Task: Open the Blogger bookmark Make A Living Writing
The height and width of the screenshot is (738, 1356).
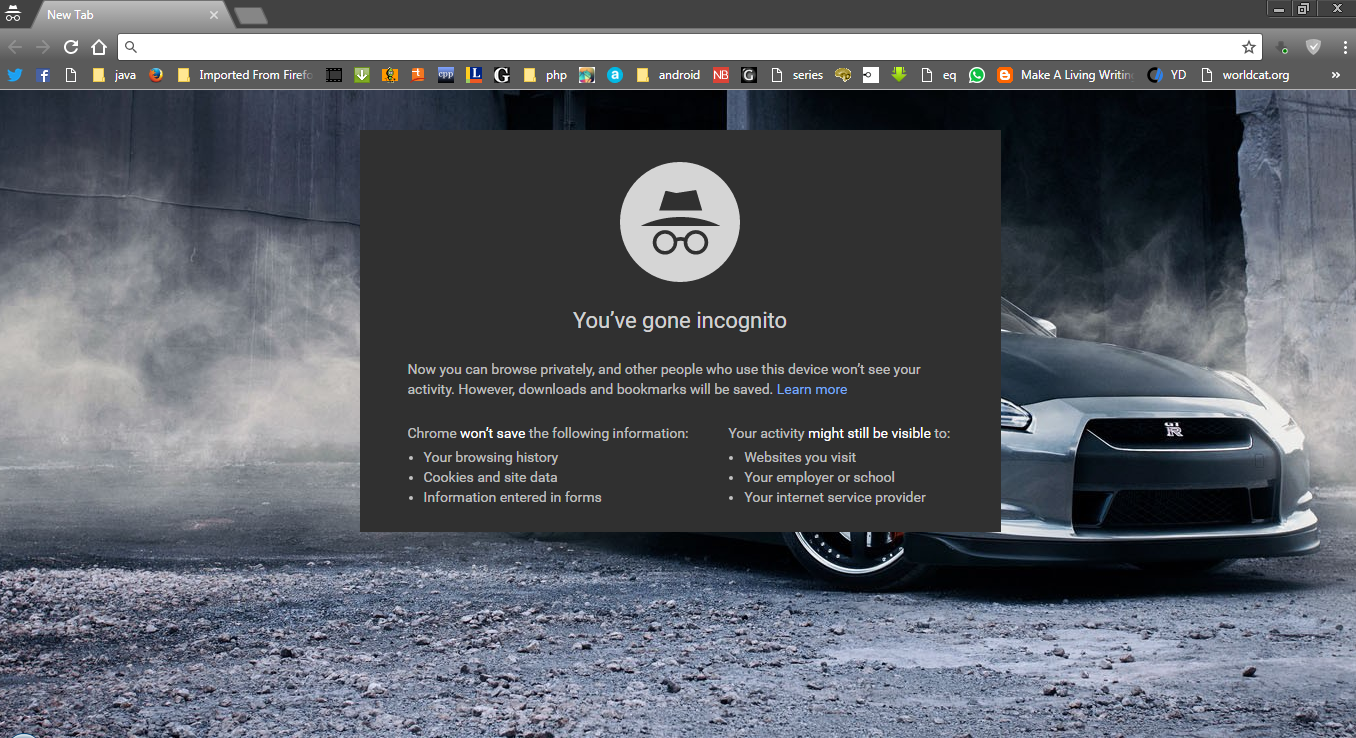Action: (1066, 74)
